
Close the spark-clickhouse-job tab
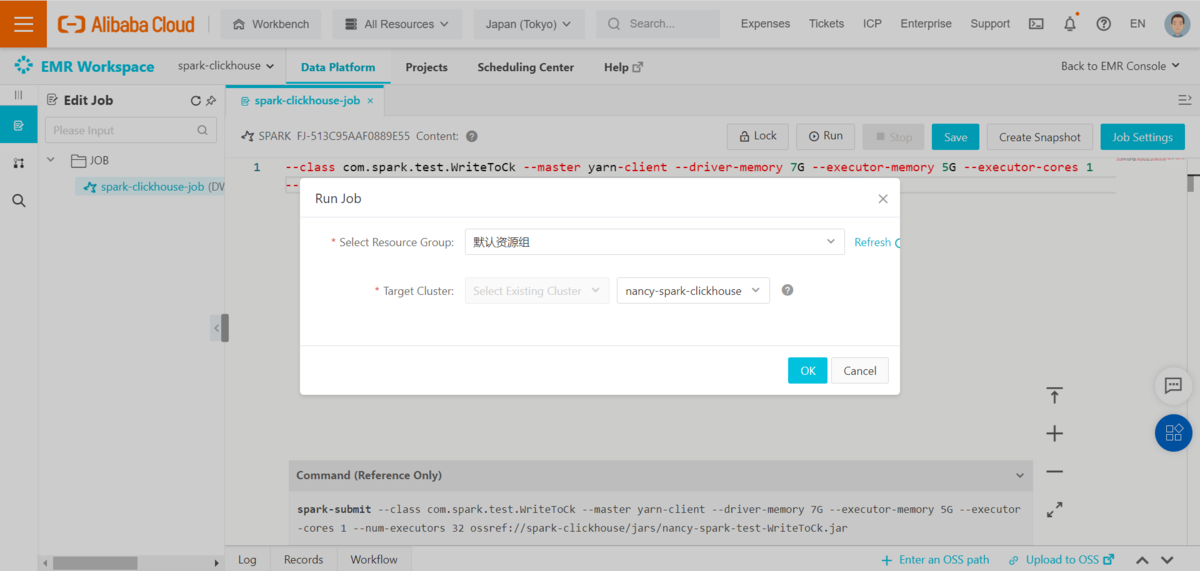pos(370,100)
